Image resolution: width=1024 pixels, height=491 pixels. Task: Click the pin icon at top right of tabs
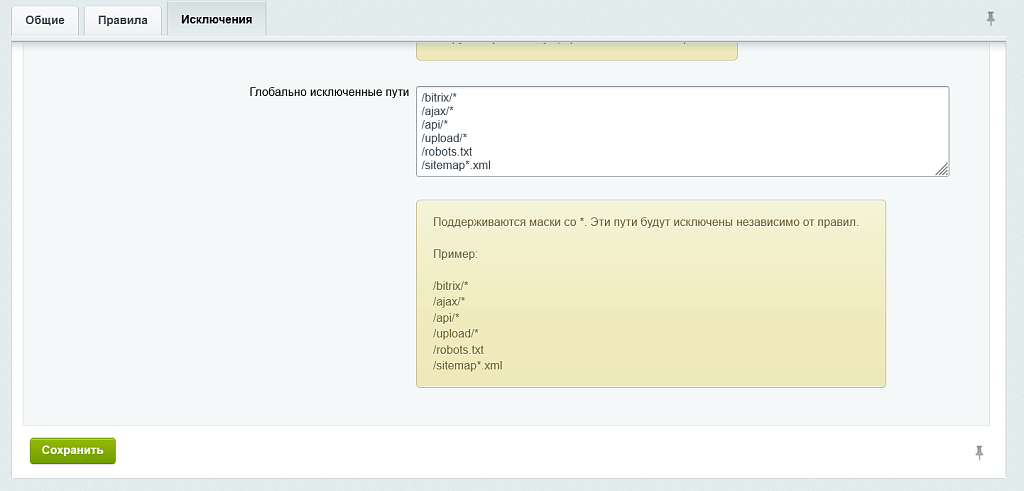[990, 18]
